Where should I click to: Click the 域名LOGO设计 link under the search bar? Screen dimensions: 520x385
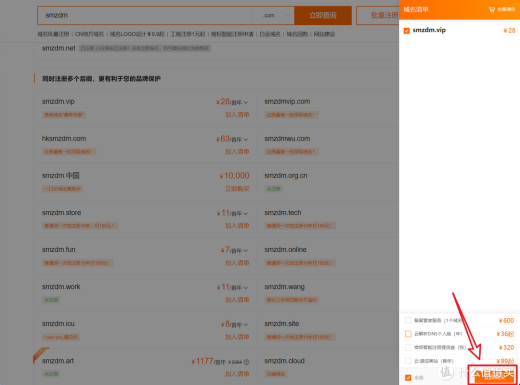click(x=137, y=34)
